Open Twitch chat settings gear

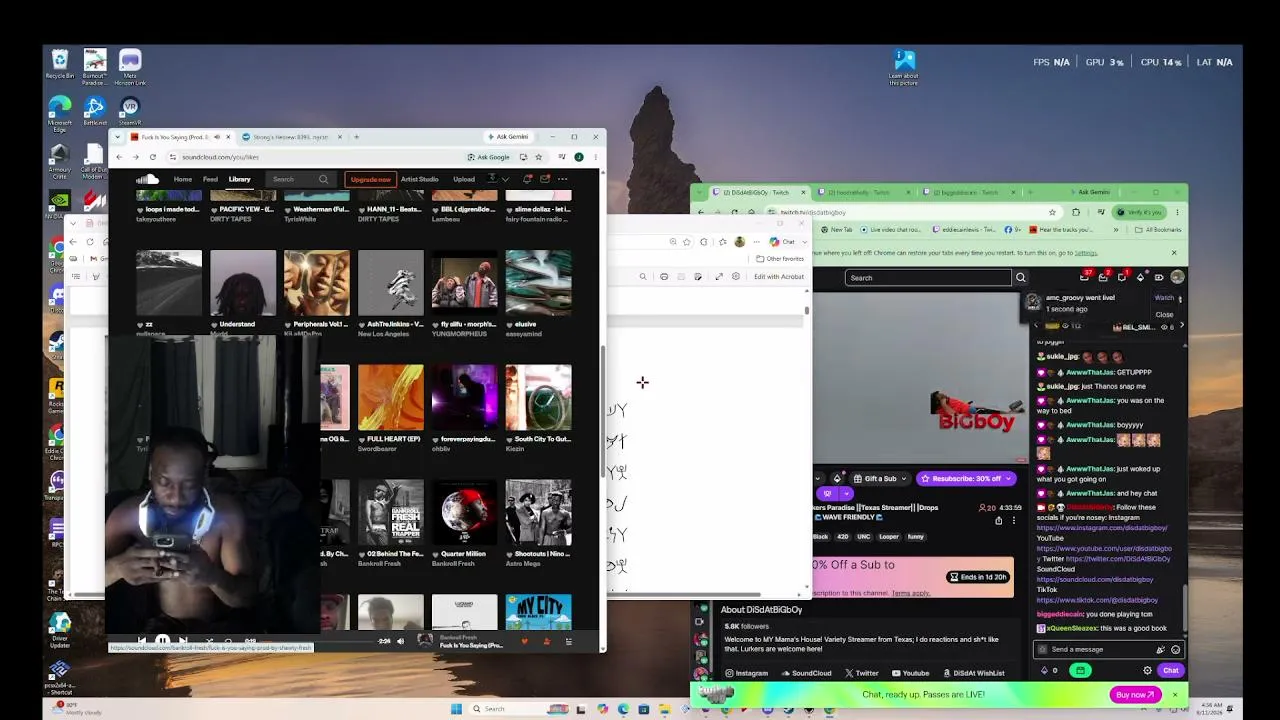click(x=1147, y=670)
